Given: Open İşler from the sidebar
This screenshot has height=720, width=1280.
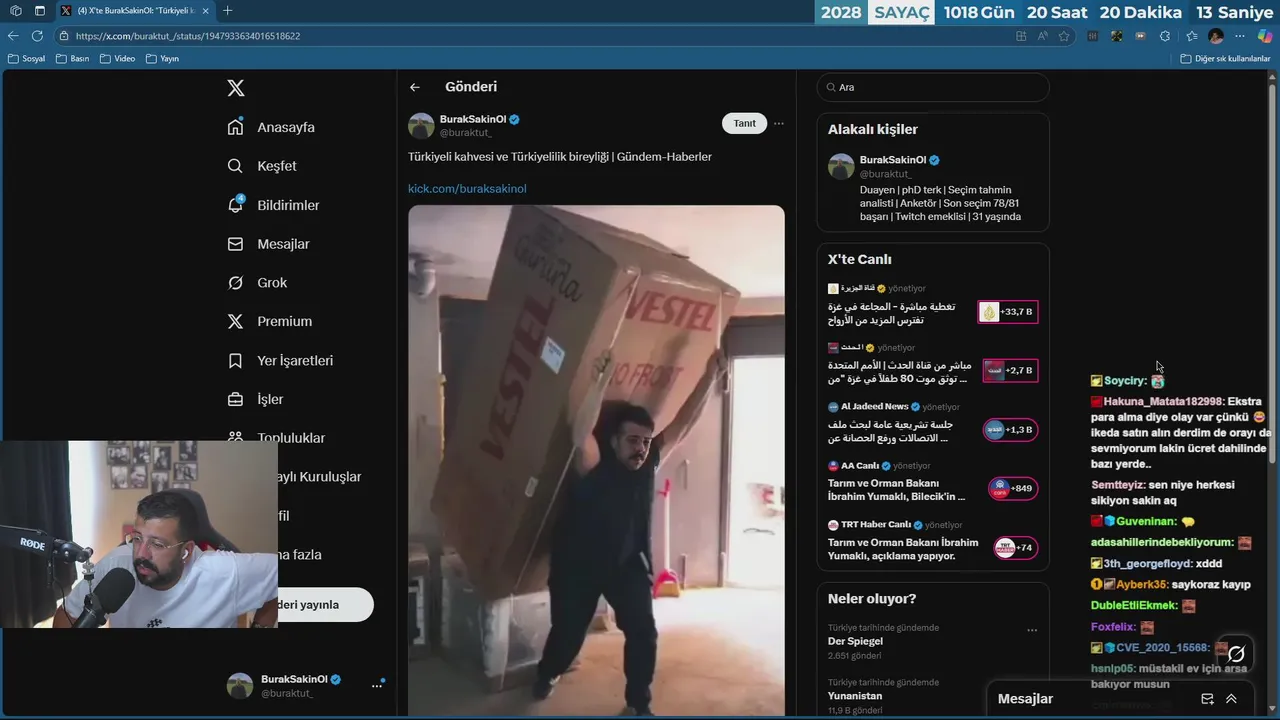Looking at the screenshot, I should [x=255, y=399].
